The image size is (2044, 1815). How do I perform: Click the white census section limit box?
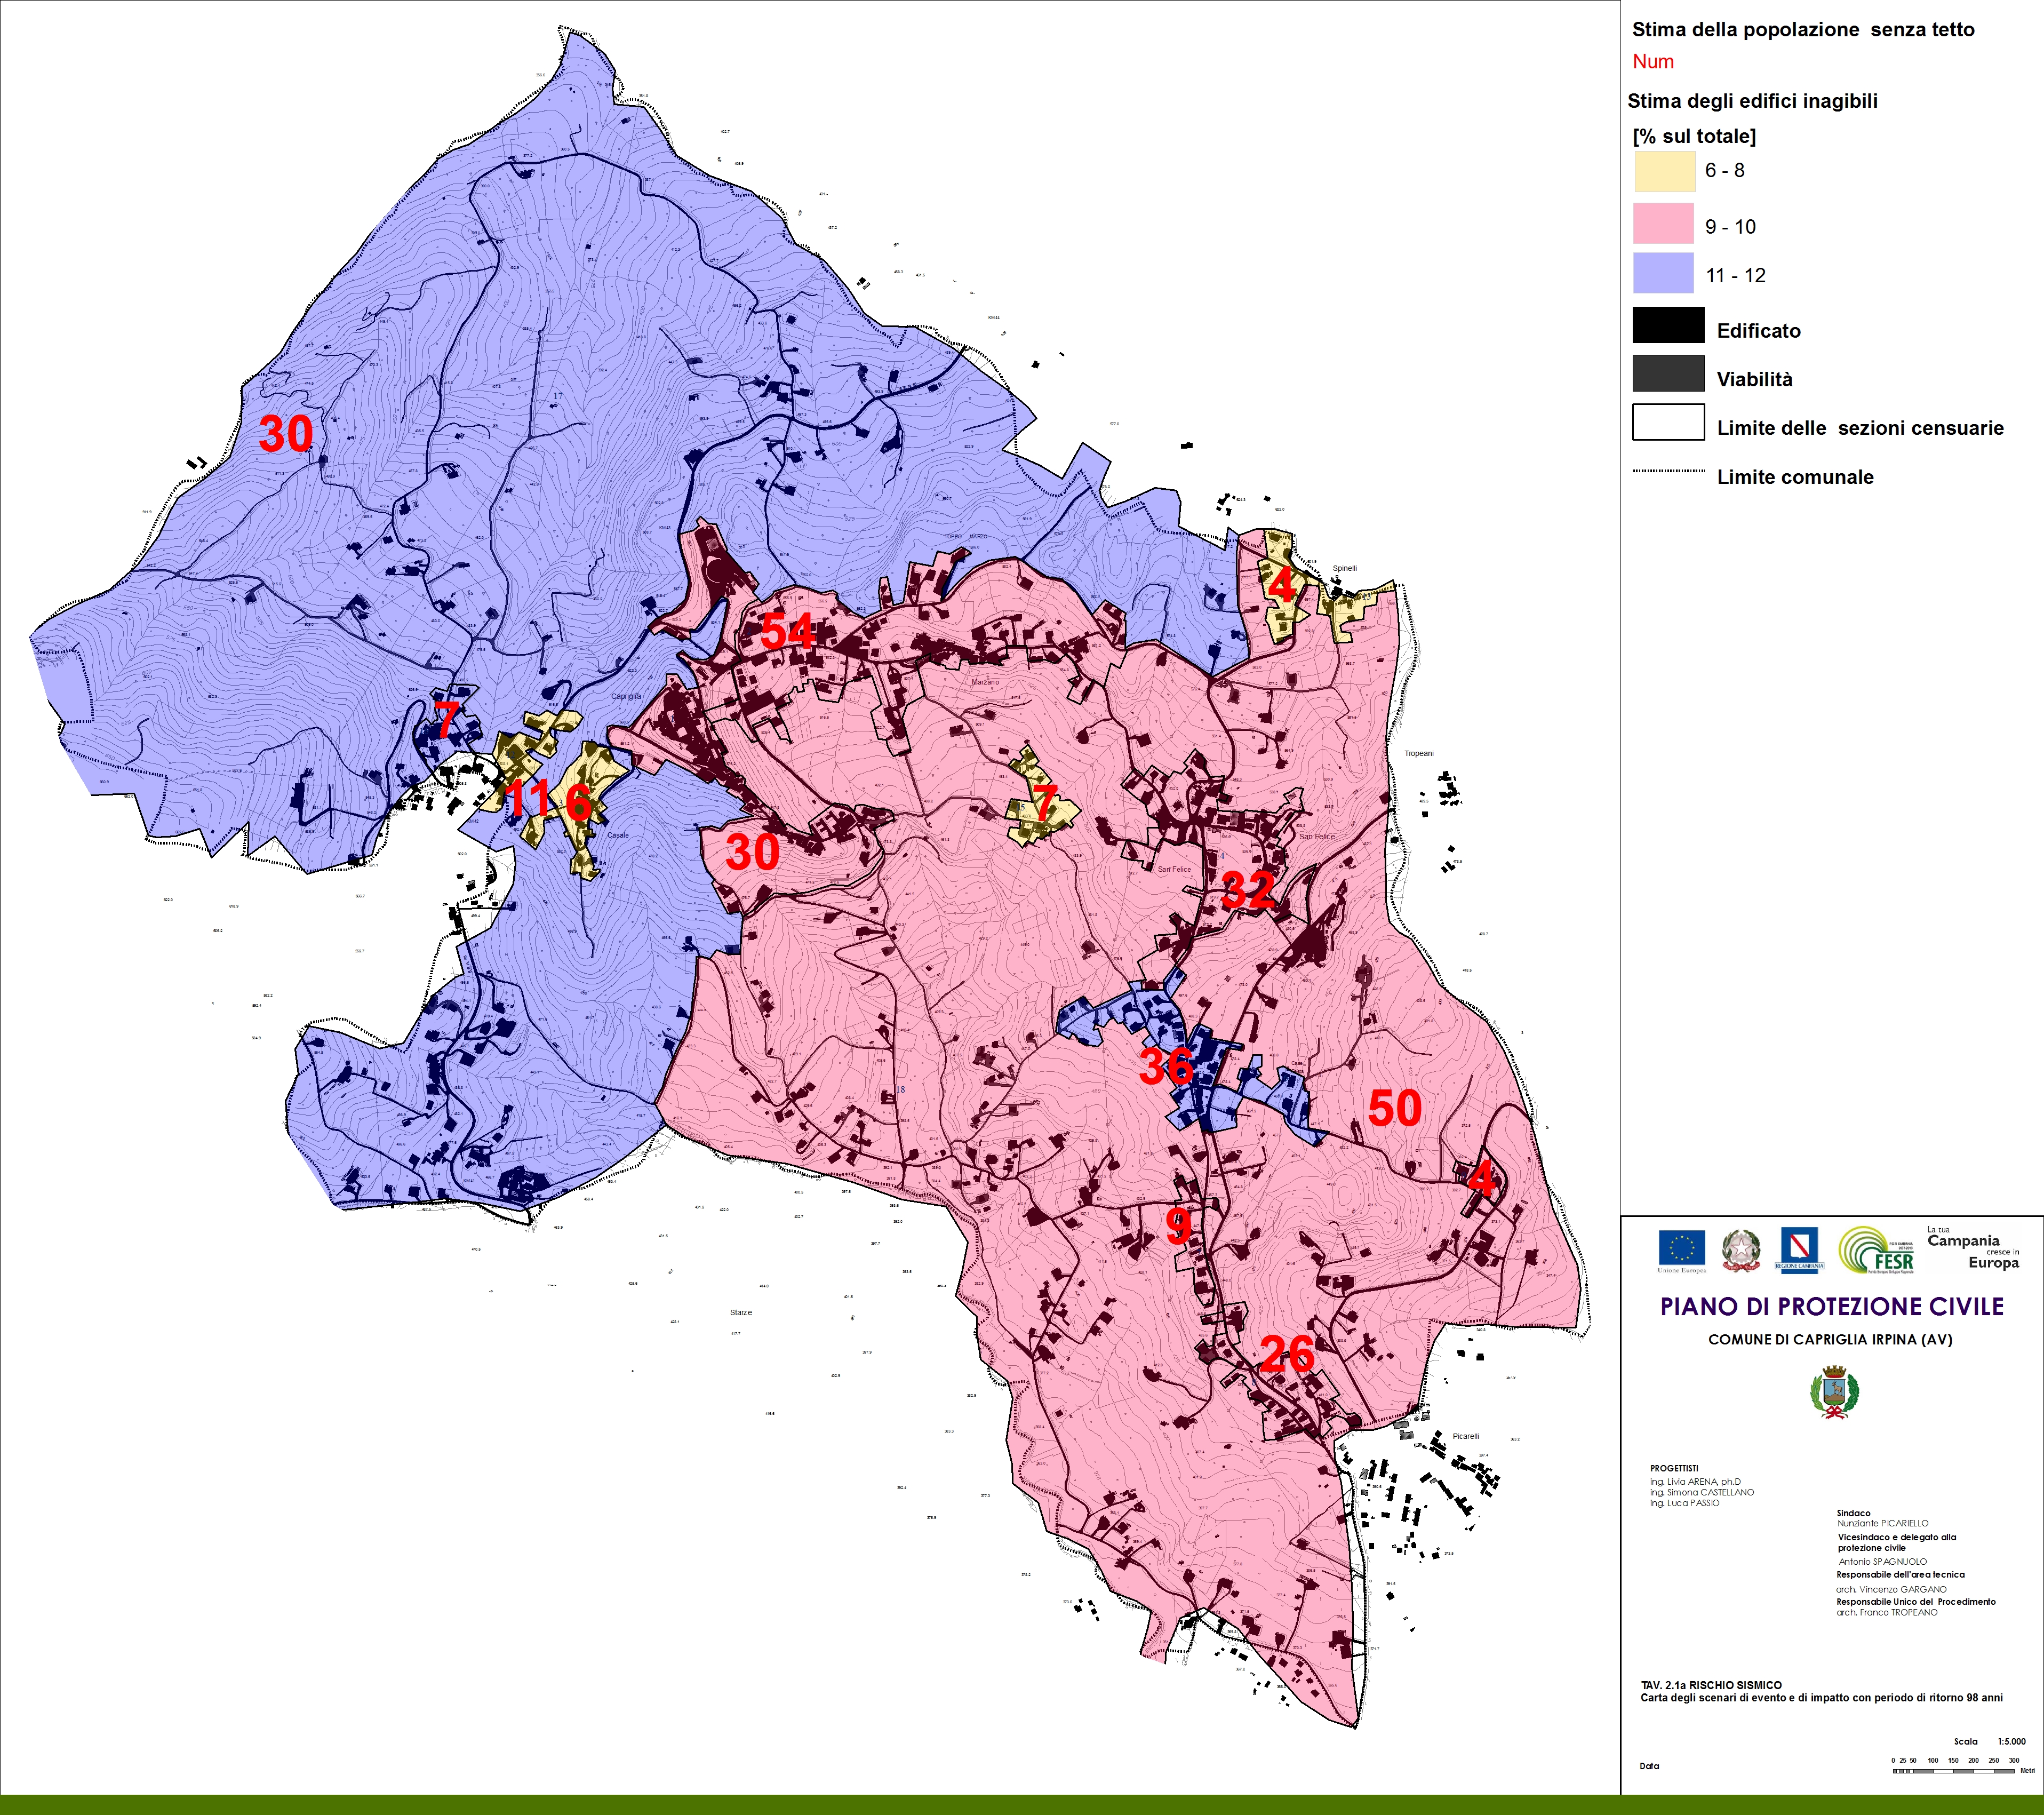tap(1668, 422)
